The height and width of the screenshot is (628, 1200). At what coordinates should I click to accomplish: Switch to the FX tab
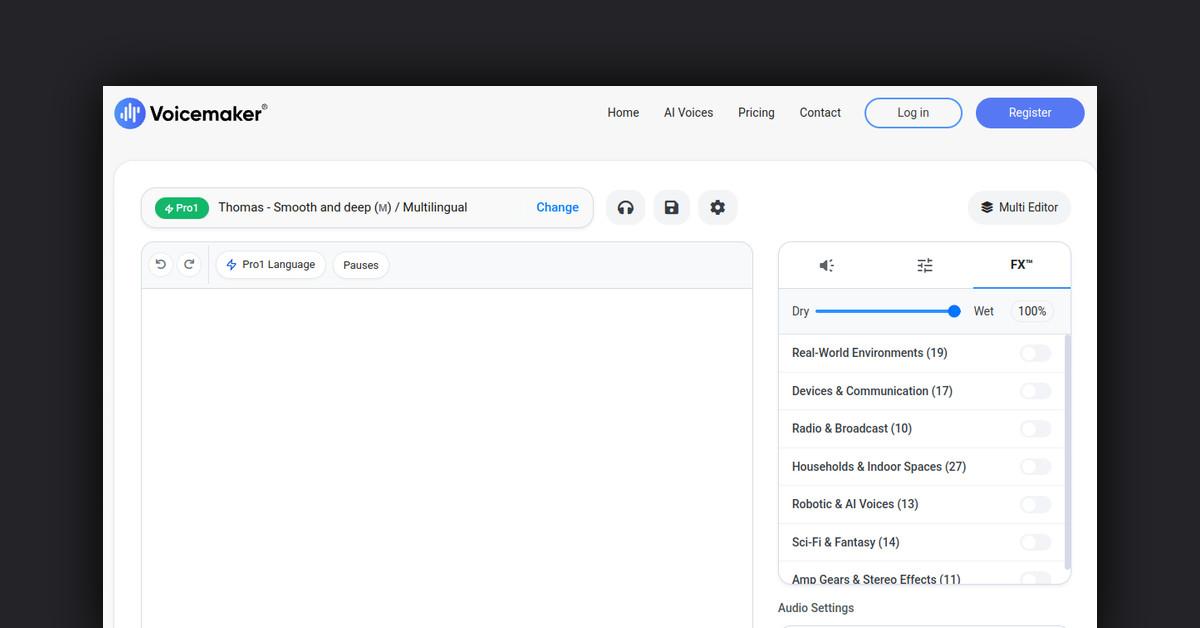point(1021,265)
